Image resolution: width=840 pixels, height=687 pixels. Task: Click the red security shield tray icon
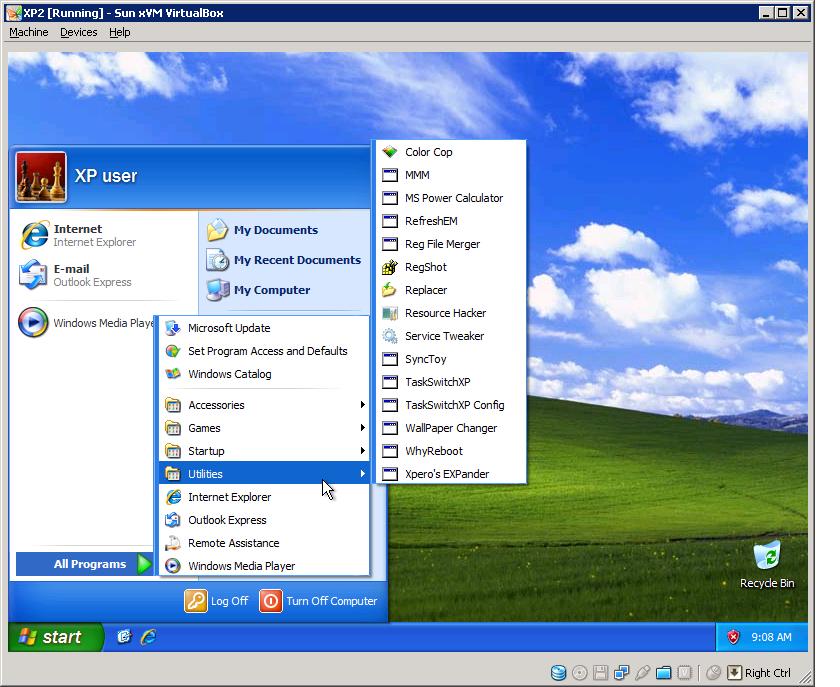[x=733, y=637]
